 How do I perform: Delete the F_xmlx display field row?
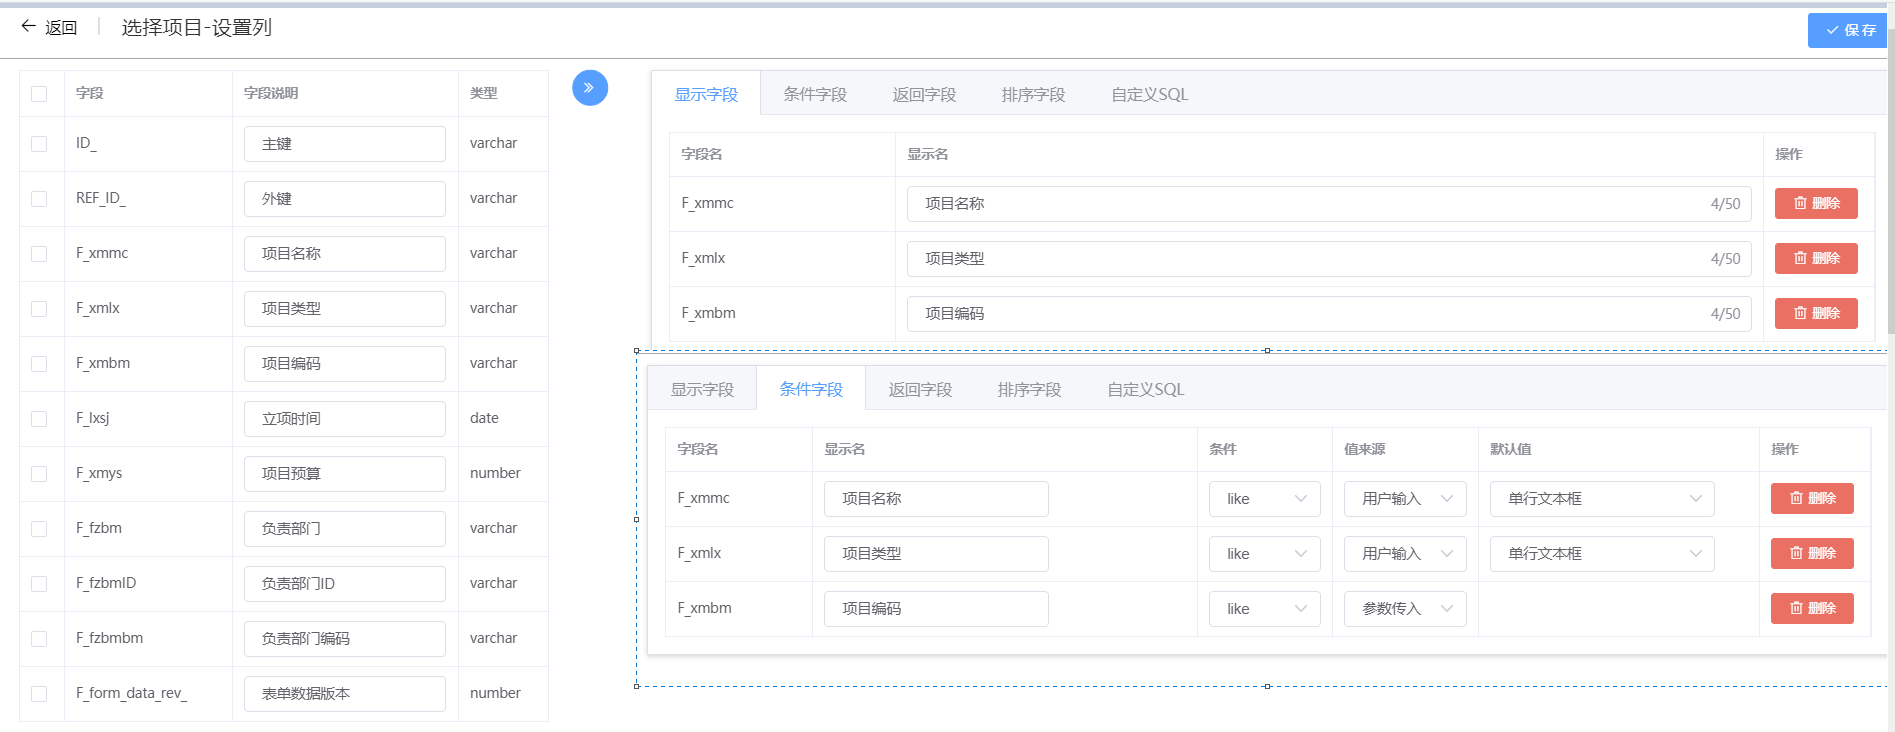pos(1815,258)
